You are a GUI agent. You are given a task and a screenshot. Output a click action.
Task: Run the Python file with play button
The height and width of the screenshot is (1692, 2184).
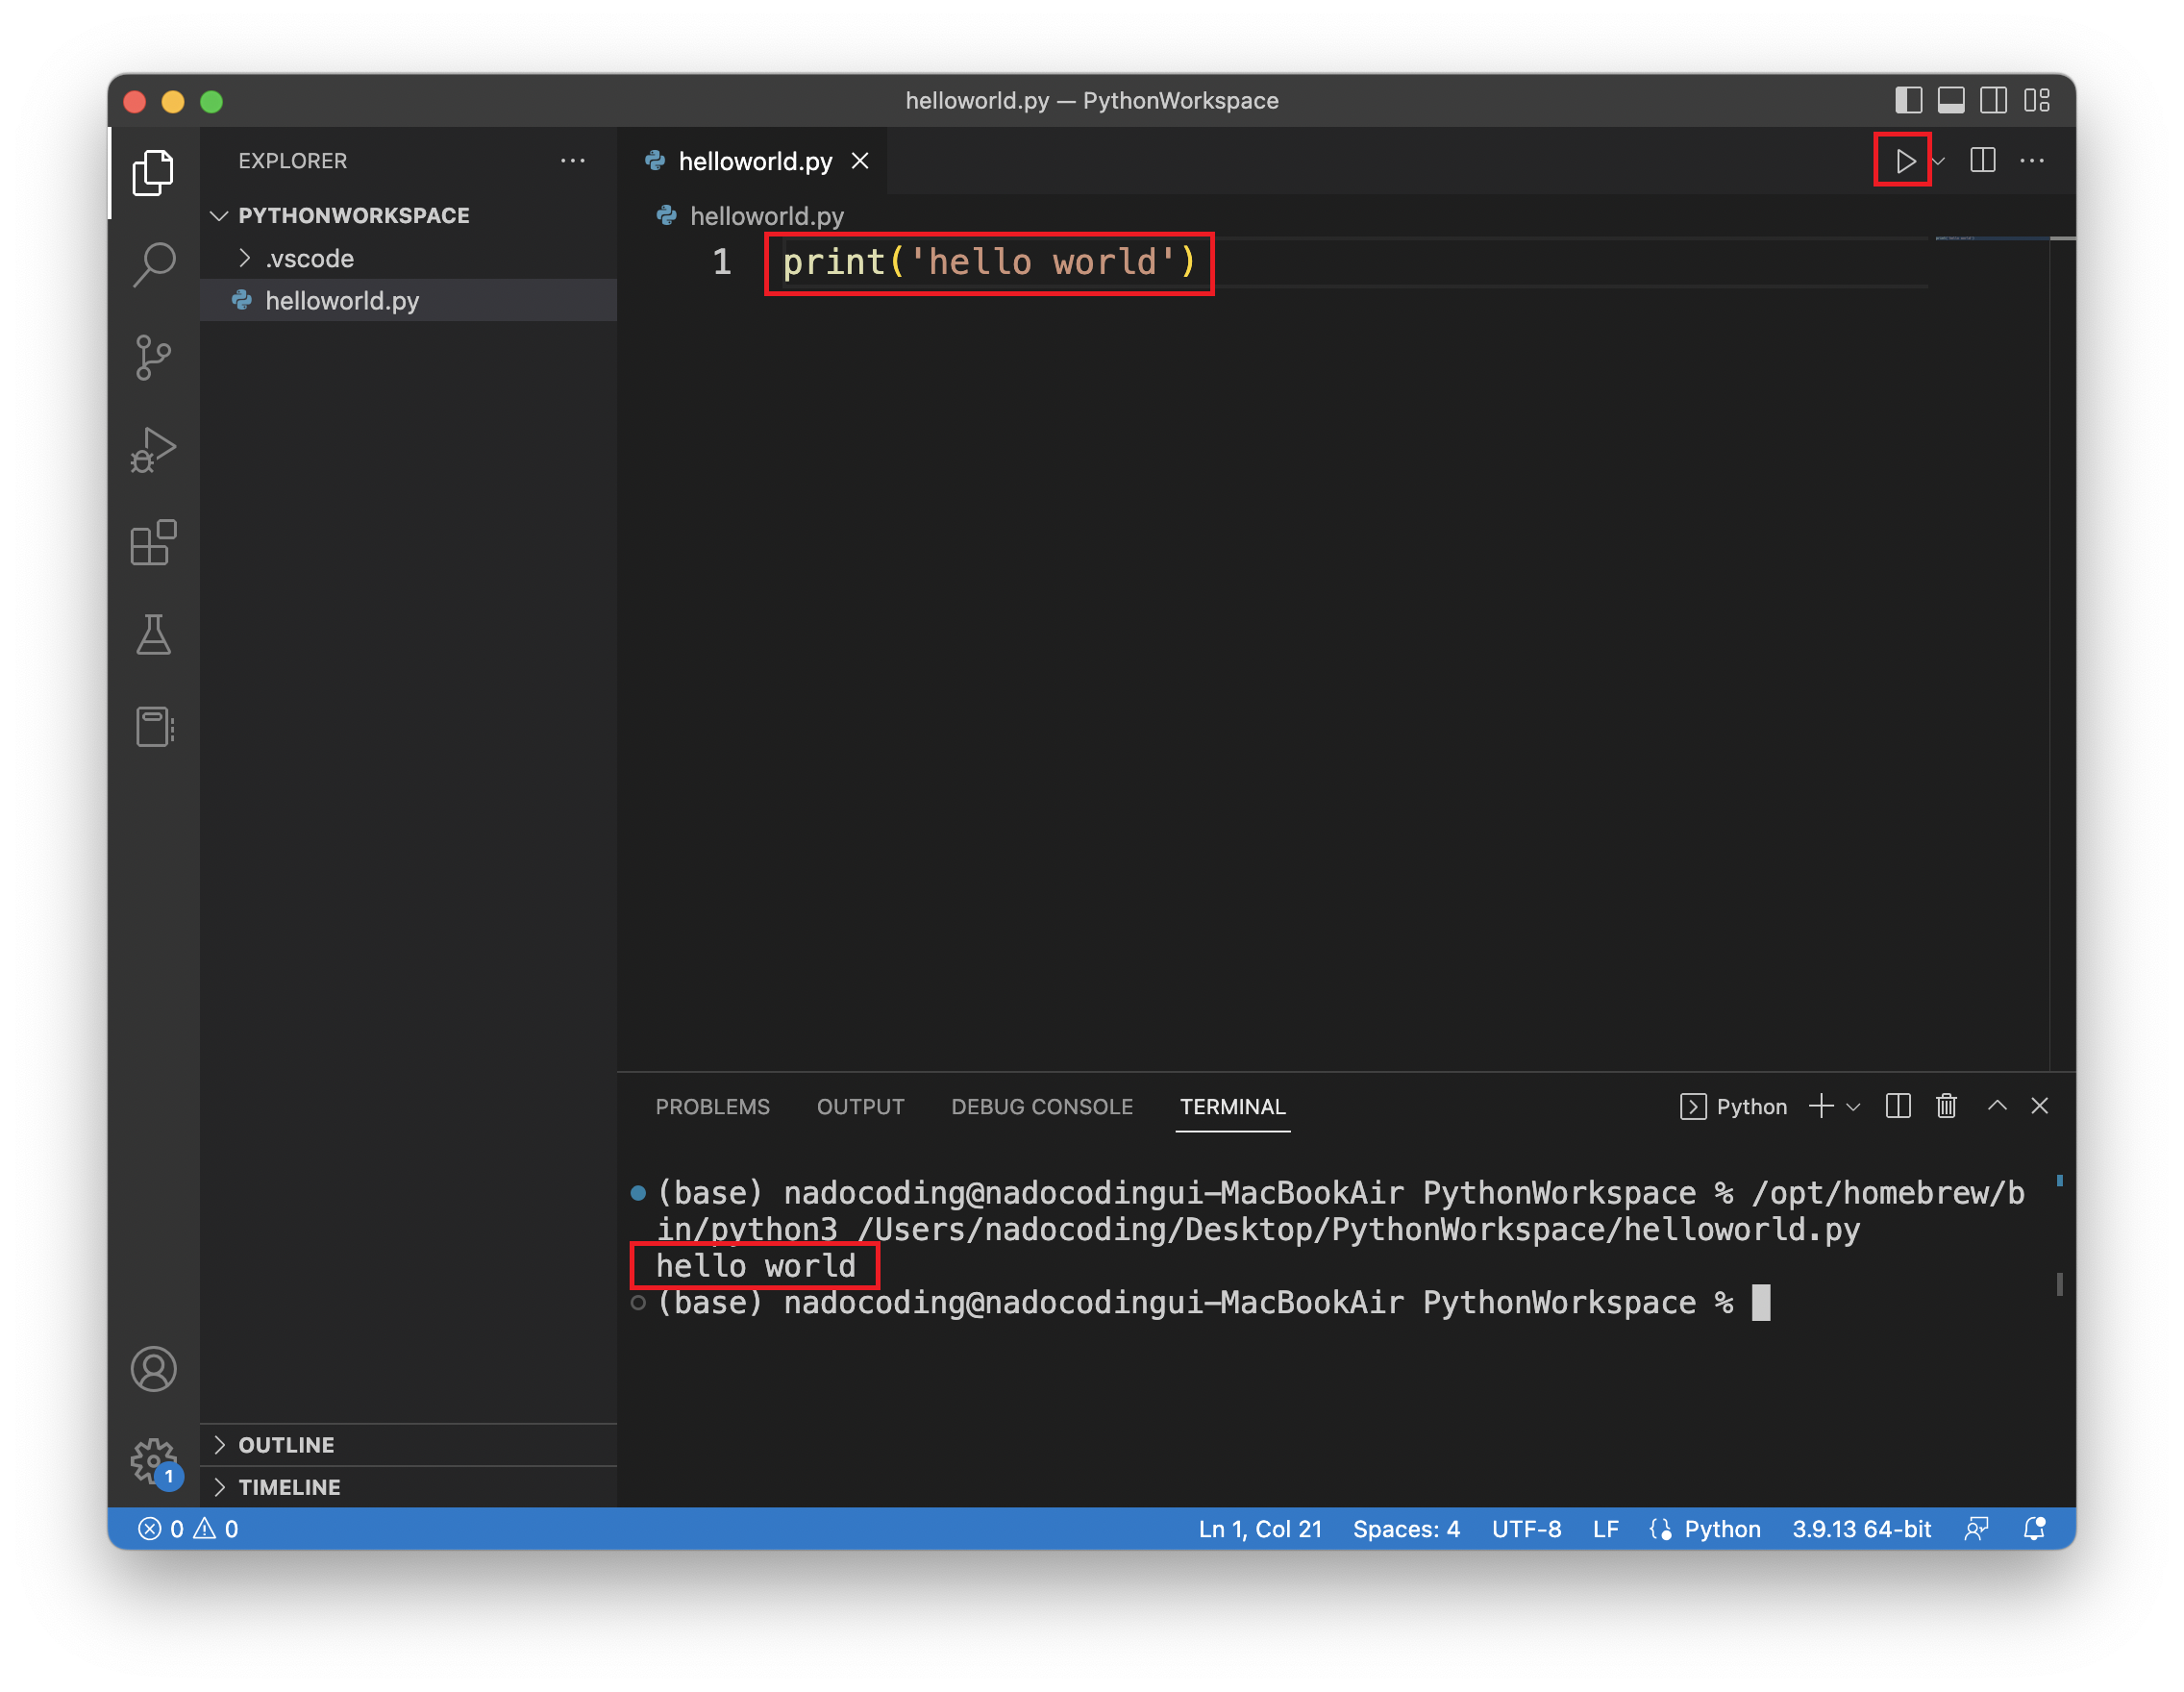tap(1904, 161)
